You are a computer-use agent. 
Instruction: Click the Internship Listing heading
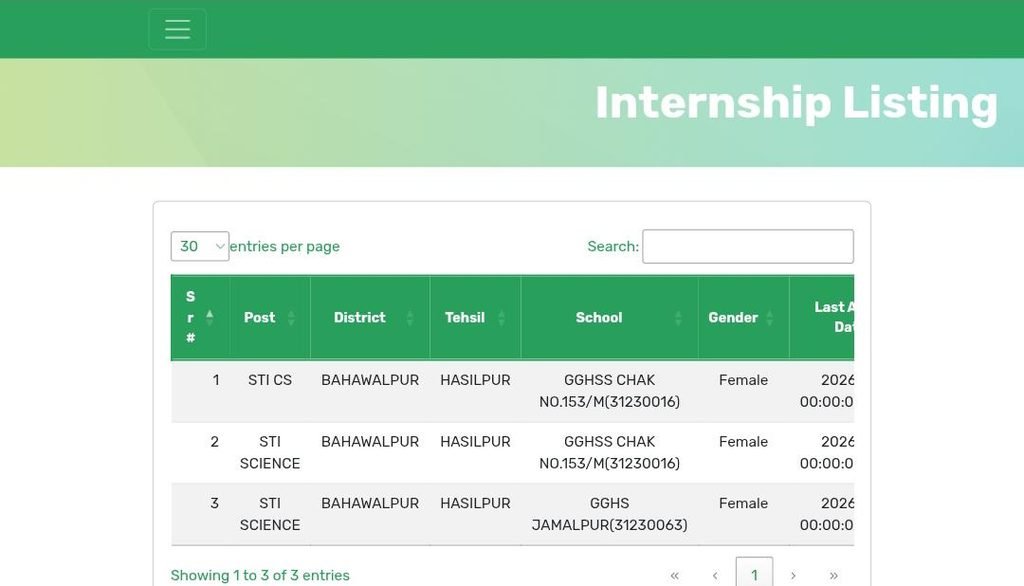point(796,103)
